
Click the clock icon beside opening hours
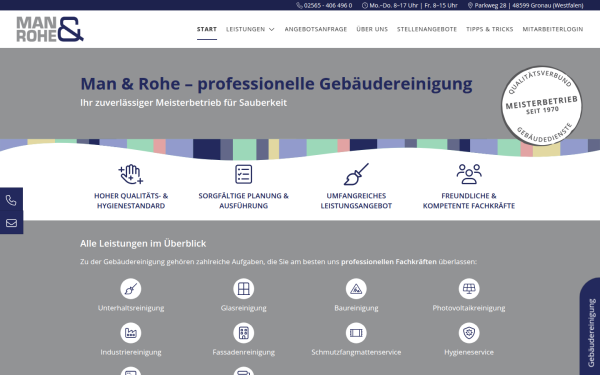pyautogui.click(x=365, y=5)
